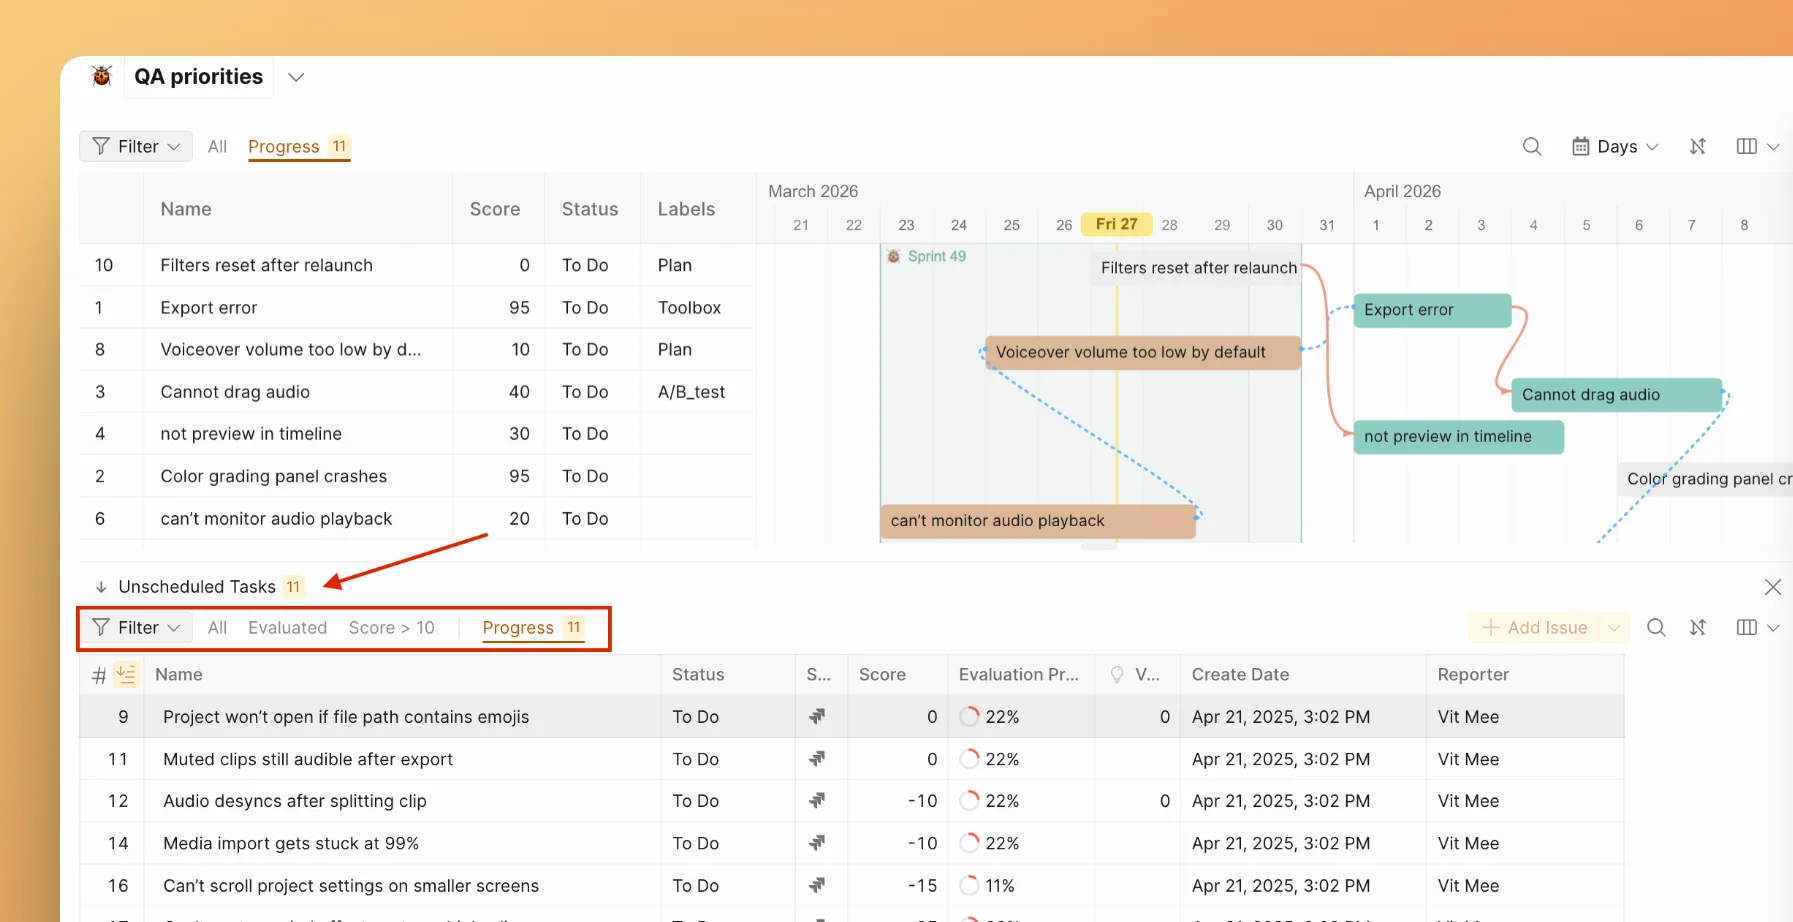Image resolution: width=1793 pixels, height=922 pixels.
Task: Click the Add Issue button
Action: coord(1535,628)
